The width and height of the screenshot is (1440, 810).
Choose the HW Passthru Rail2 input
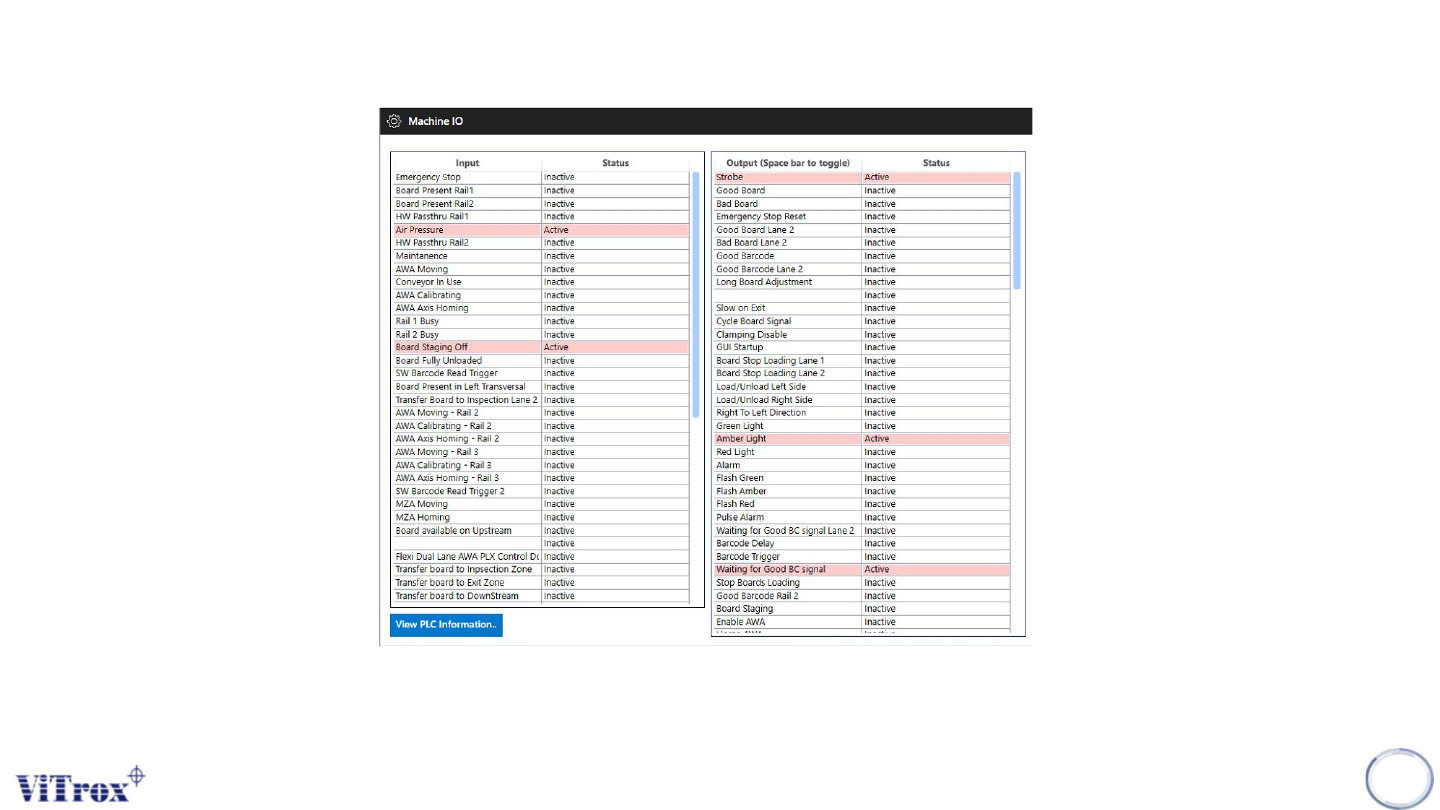(x=541, y=242)
